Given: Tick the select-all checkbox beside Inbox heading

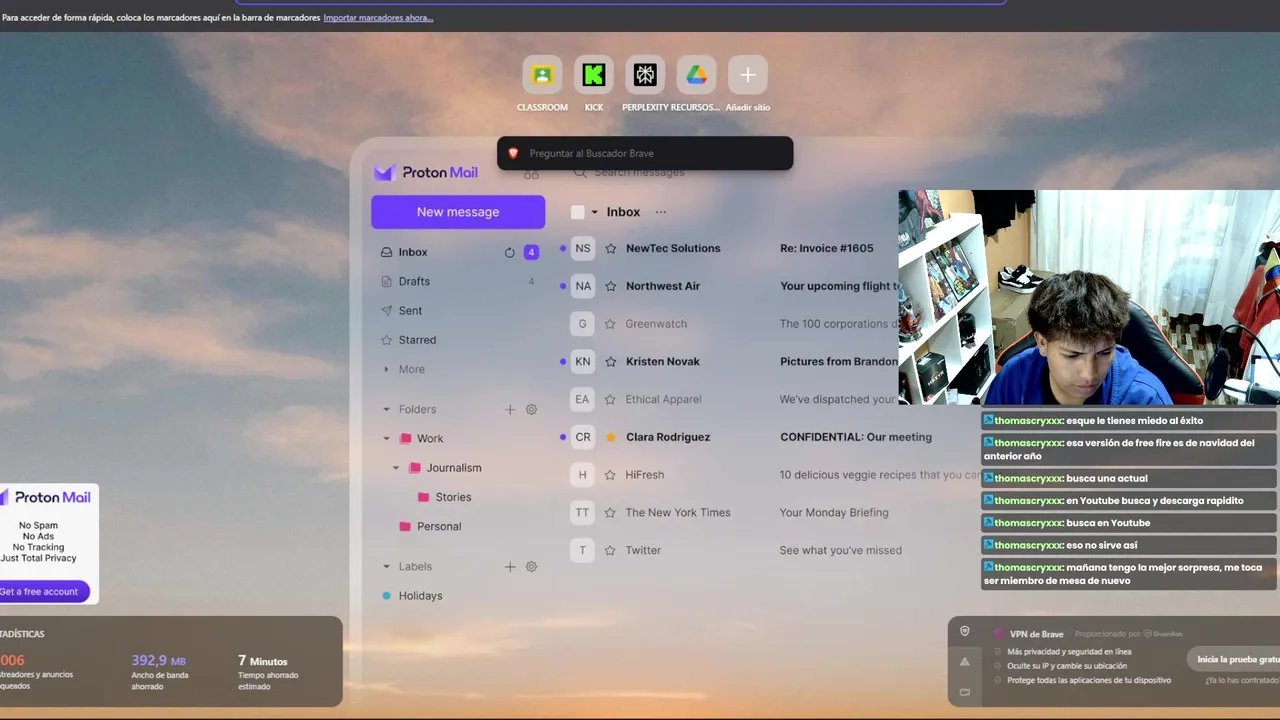Looking at the screenshot, I should point(577,212).
